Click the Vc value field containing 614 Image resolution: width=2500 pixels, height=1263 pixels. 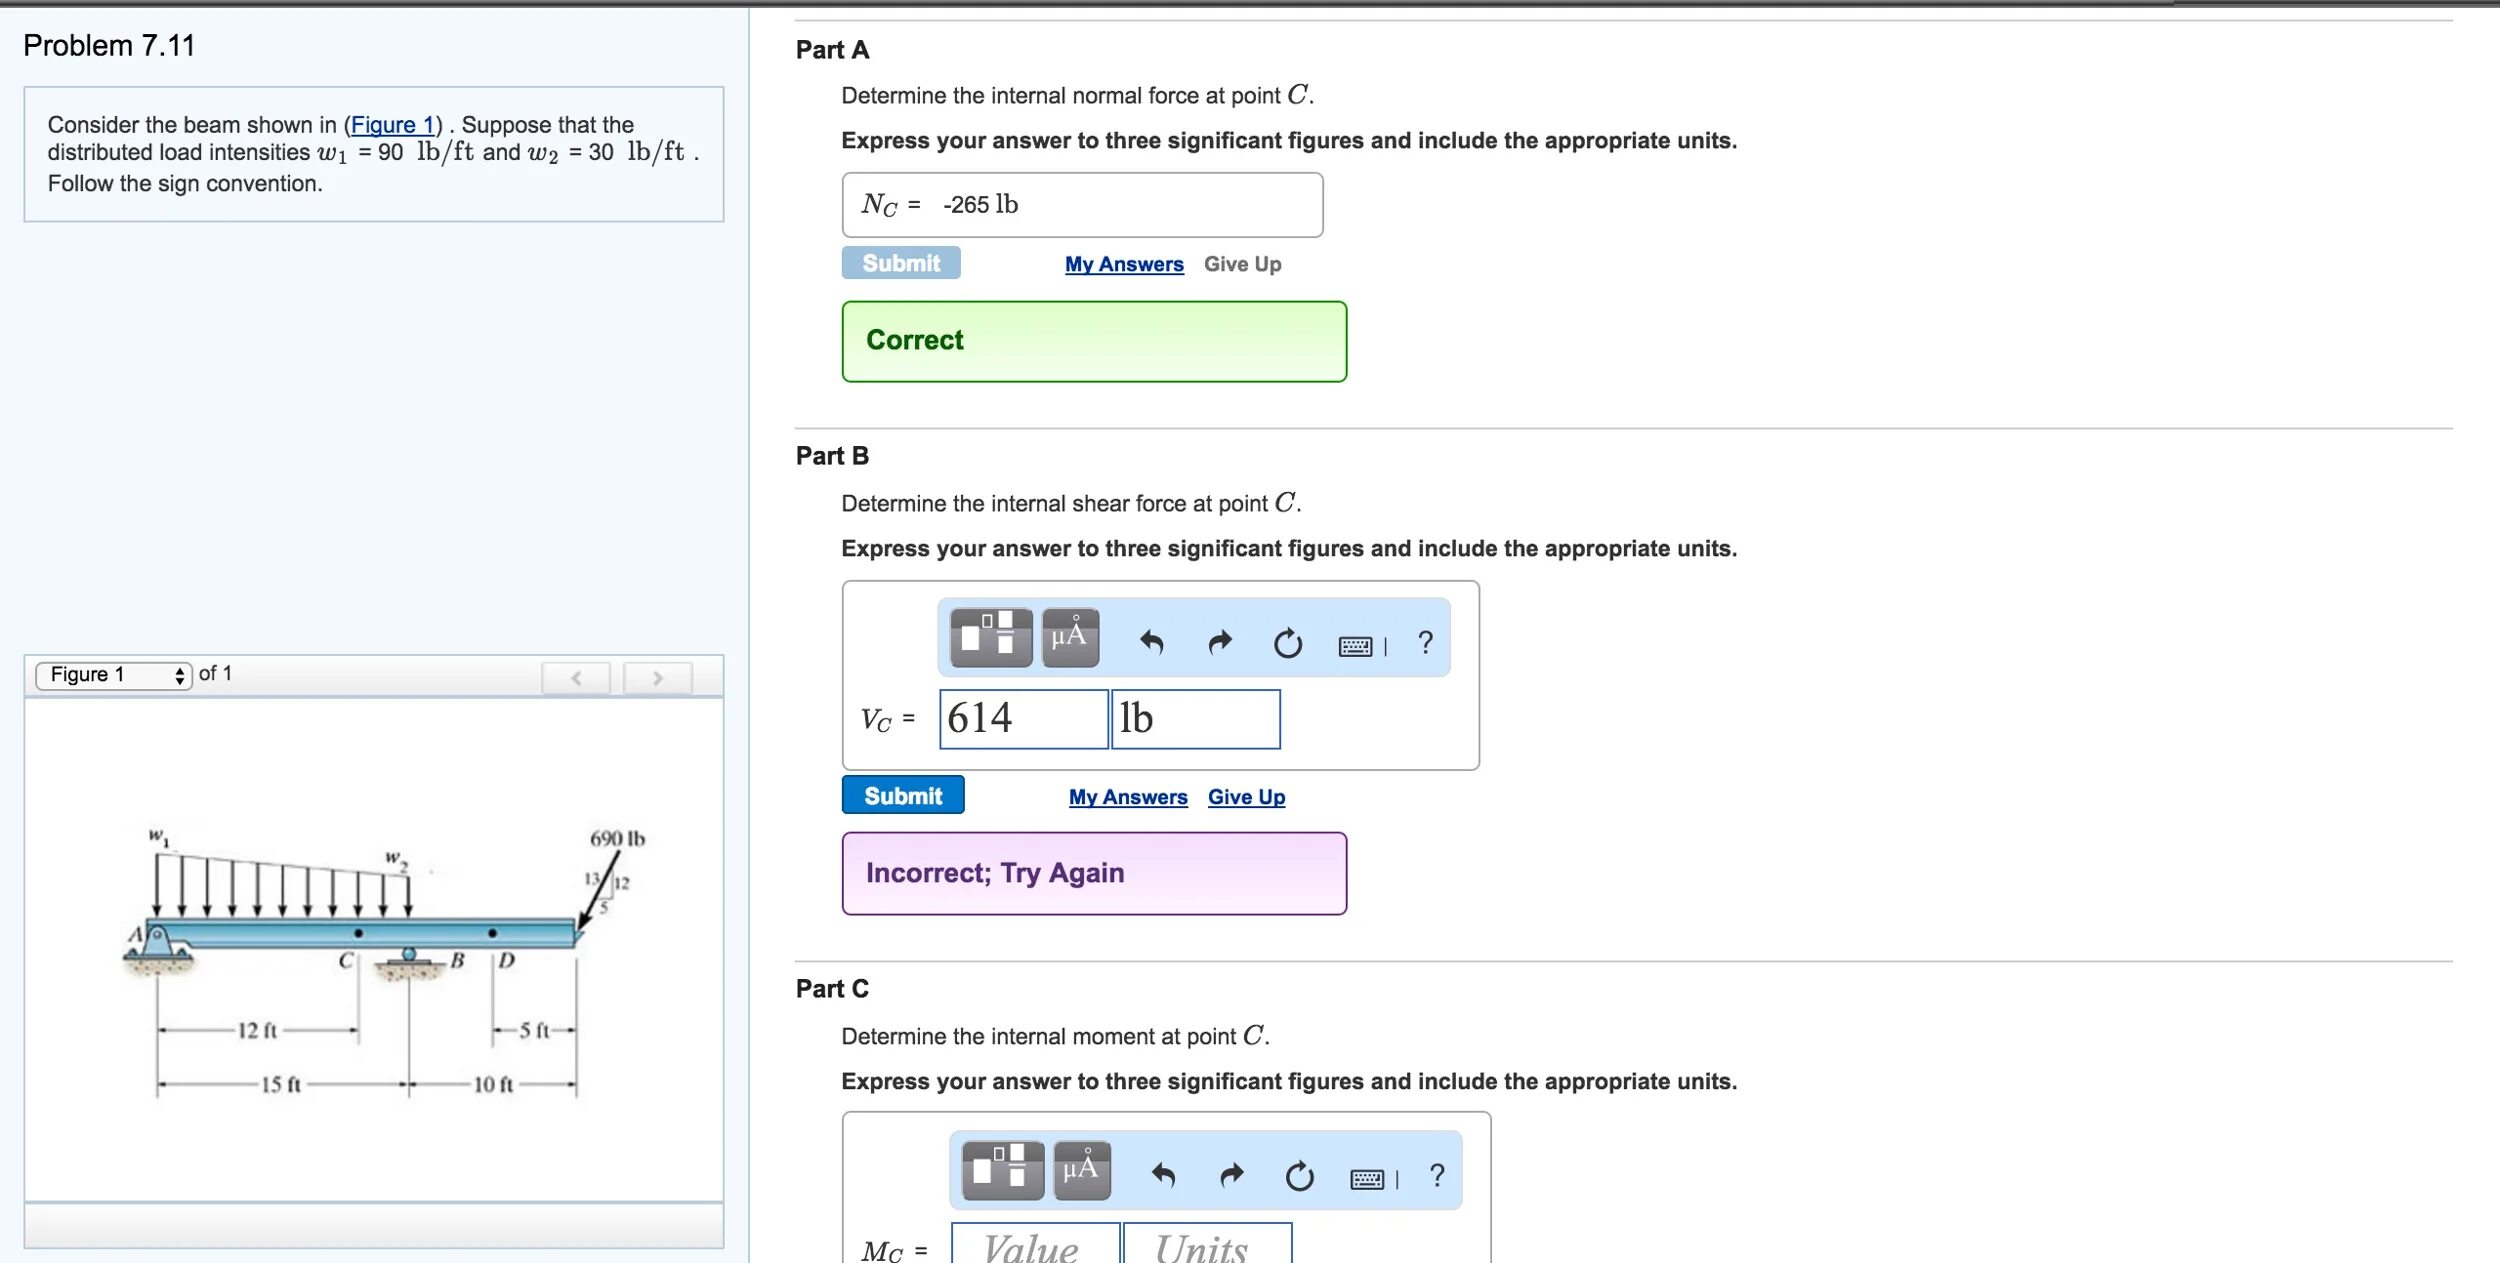[x=1023, y=718]
